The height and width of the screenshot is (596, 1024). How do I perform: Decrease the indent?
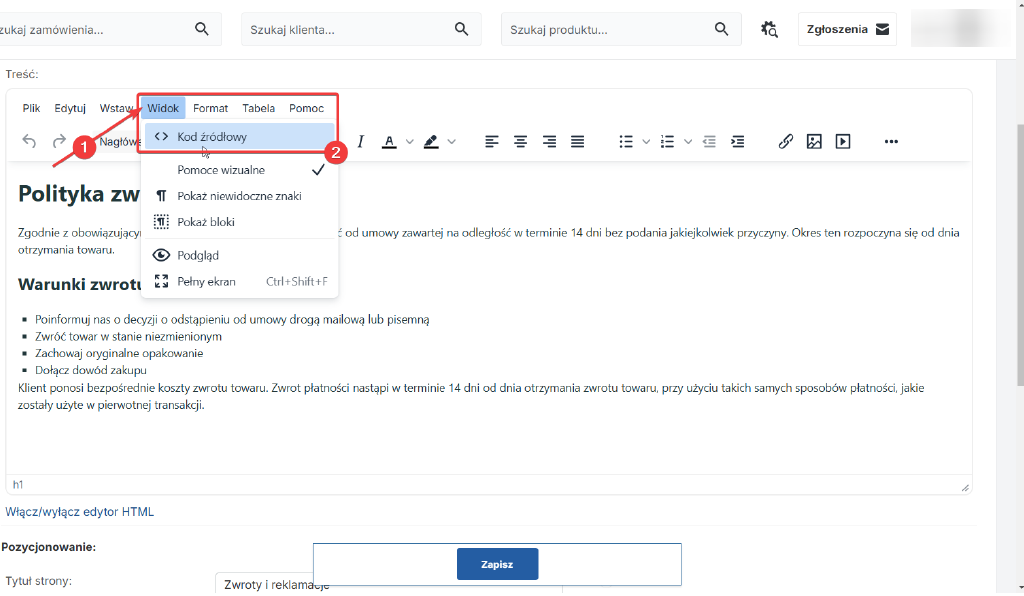coord(709,142)
